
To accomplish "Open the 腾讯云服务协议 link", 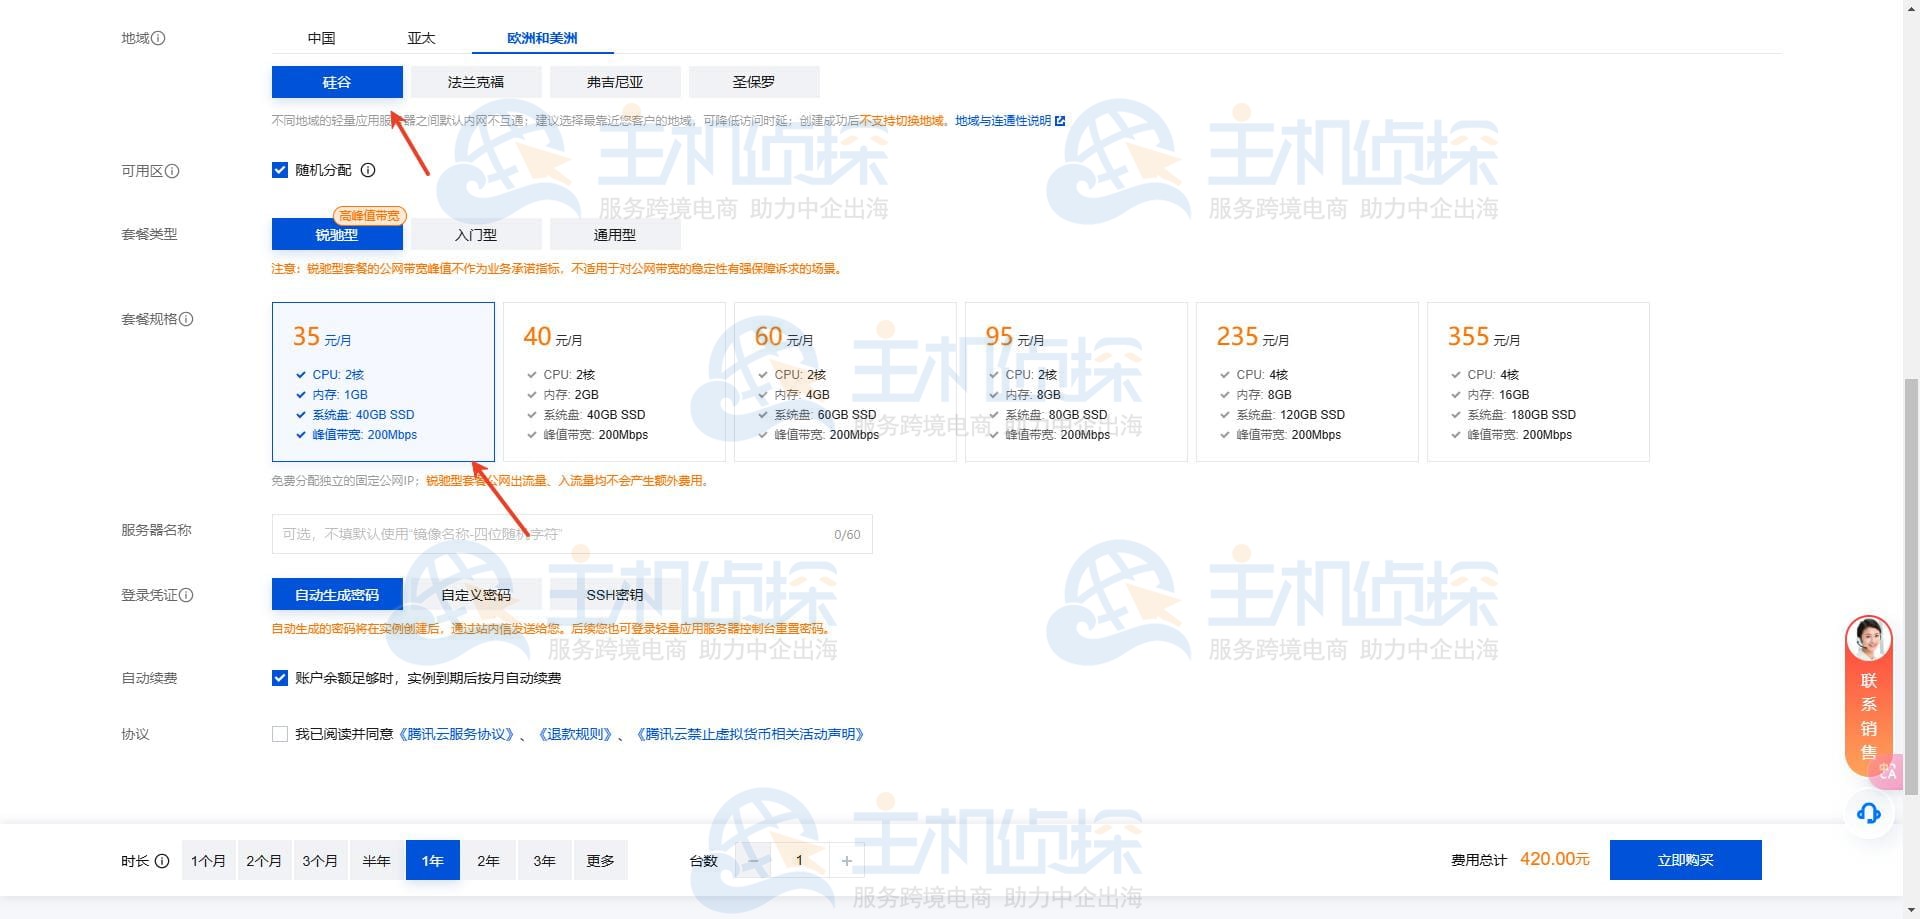I will click(458, 734).
